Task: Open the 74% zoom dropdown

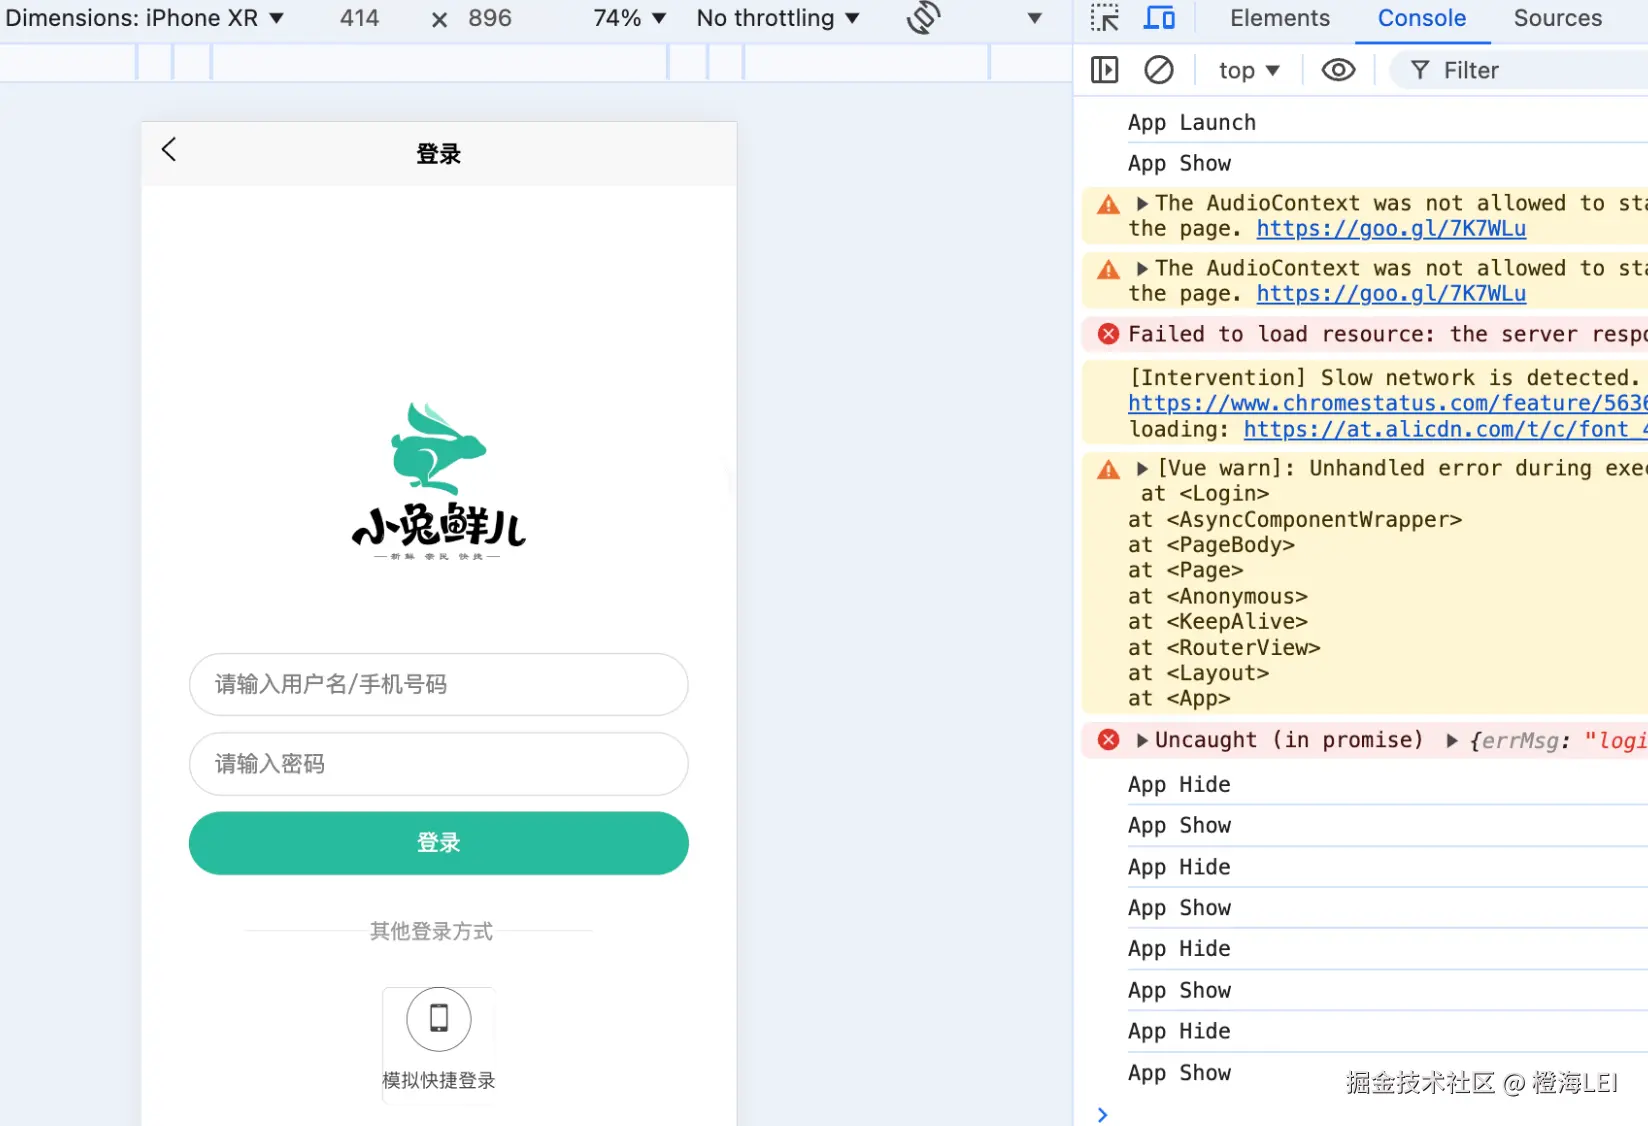Action: coord(630,18)
